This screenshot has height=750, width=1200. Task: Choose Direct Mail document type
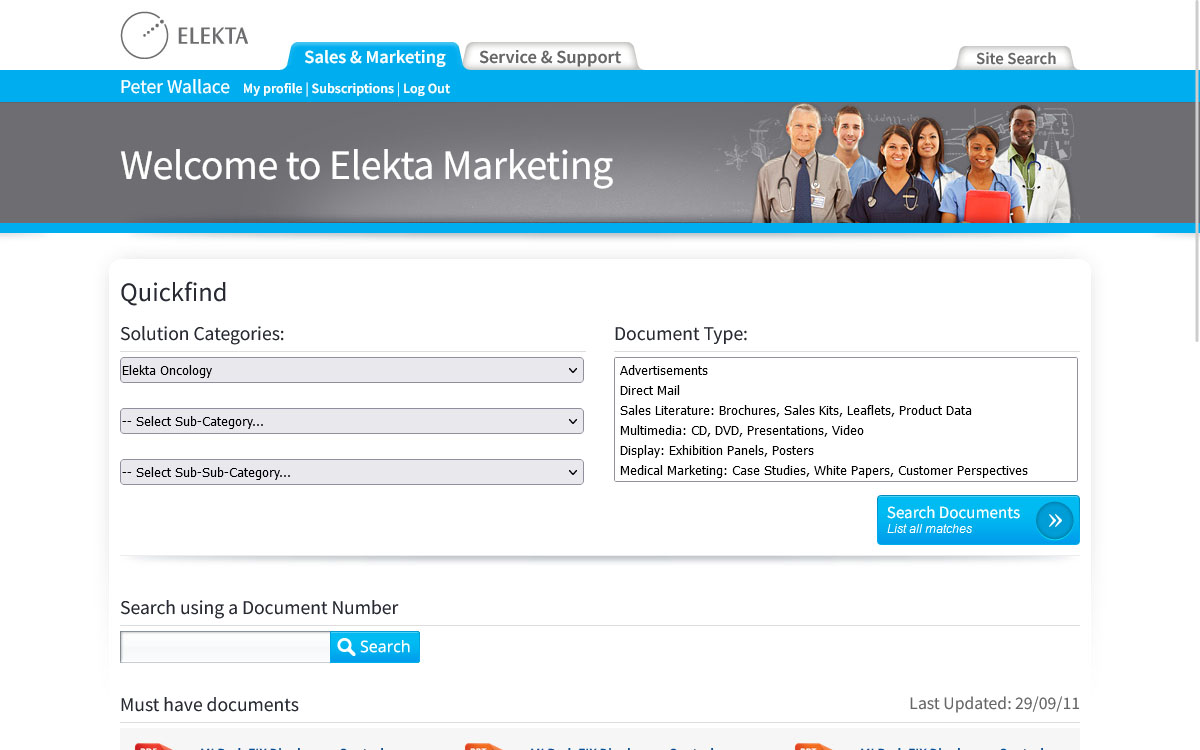(x=650, y=391)
